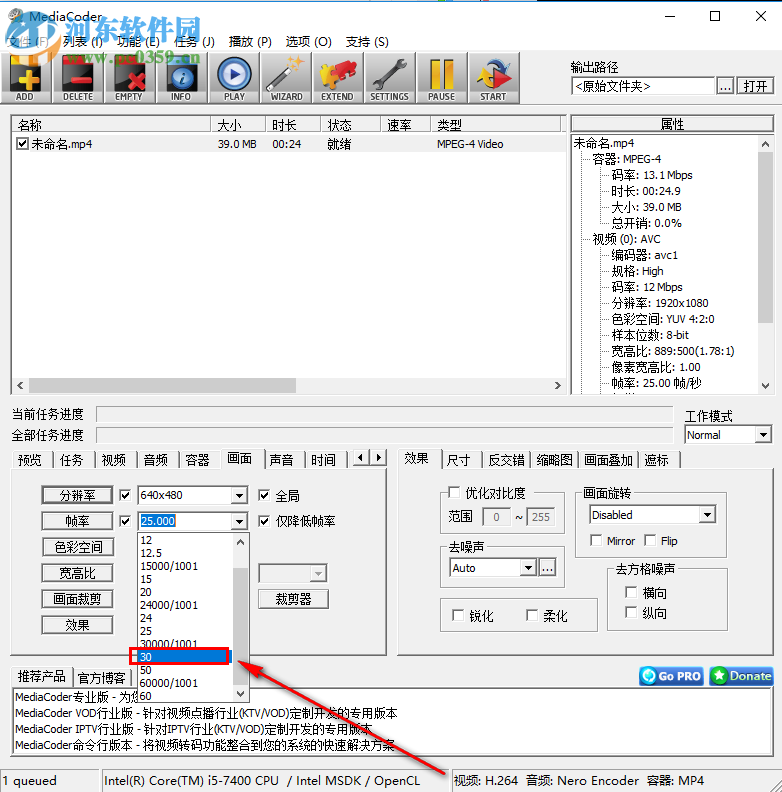
Task: Open the 列表 (I) menu
Action: [82, 41]
